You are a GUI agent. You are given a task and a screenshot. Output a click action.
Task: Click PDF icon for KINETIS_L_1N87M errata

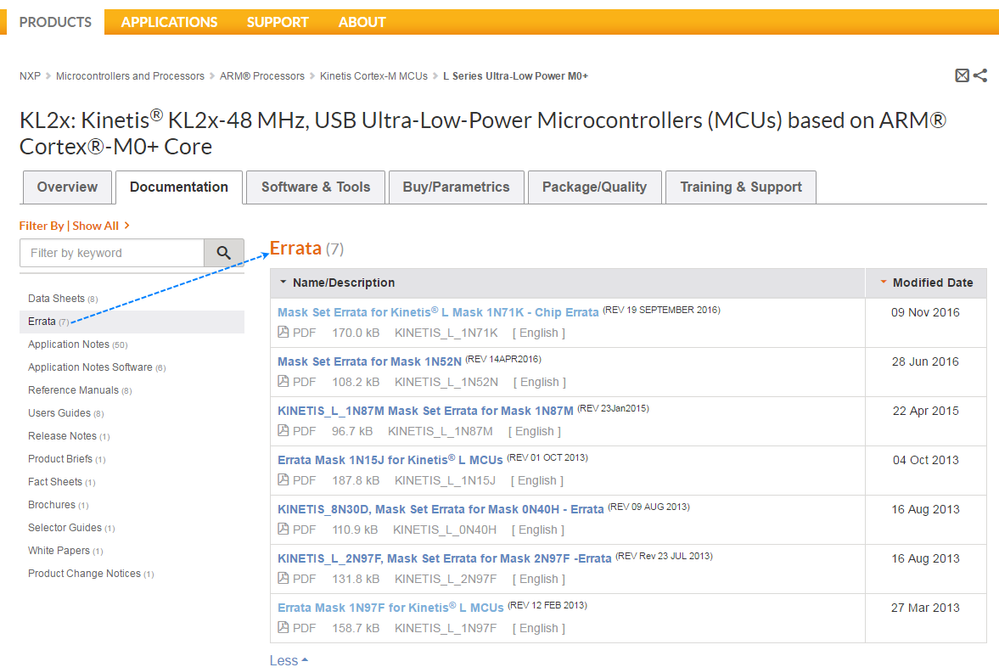coord(284,431)
